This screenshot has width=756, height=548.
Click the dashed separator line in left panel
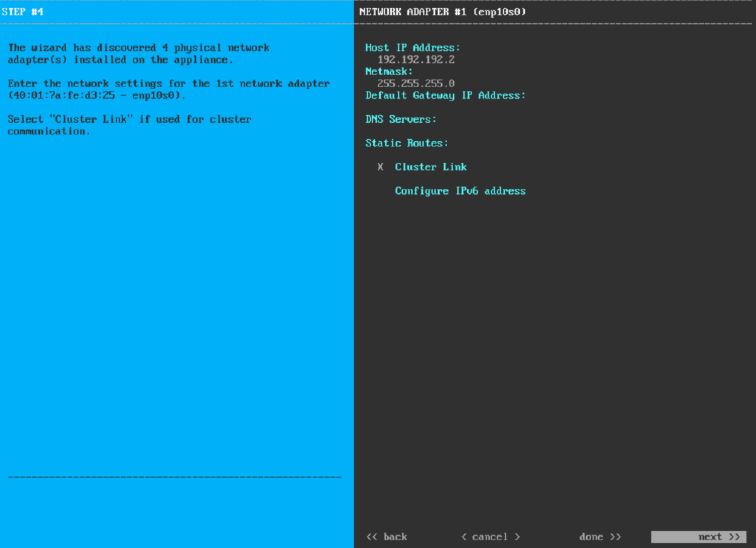tap(174, 477)
